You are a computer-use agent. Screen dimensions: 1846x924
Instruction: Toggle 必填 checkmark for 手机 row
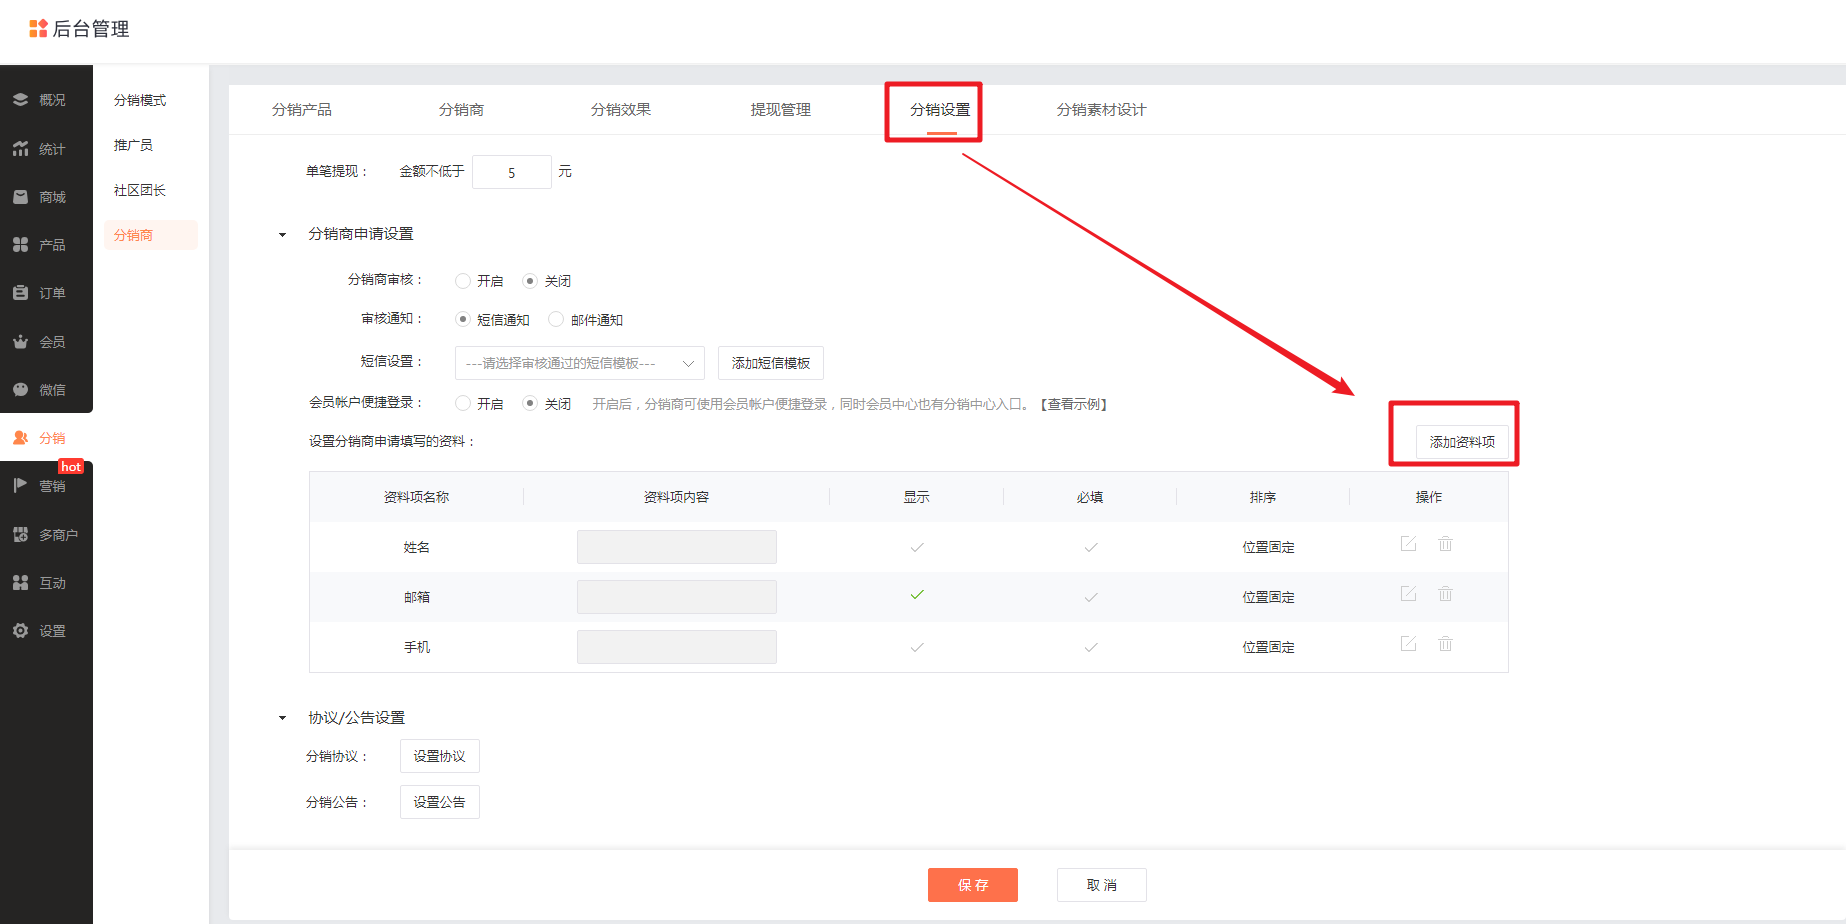pyautogui.click(x=1091, y=647)
